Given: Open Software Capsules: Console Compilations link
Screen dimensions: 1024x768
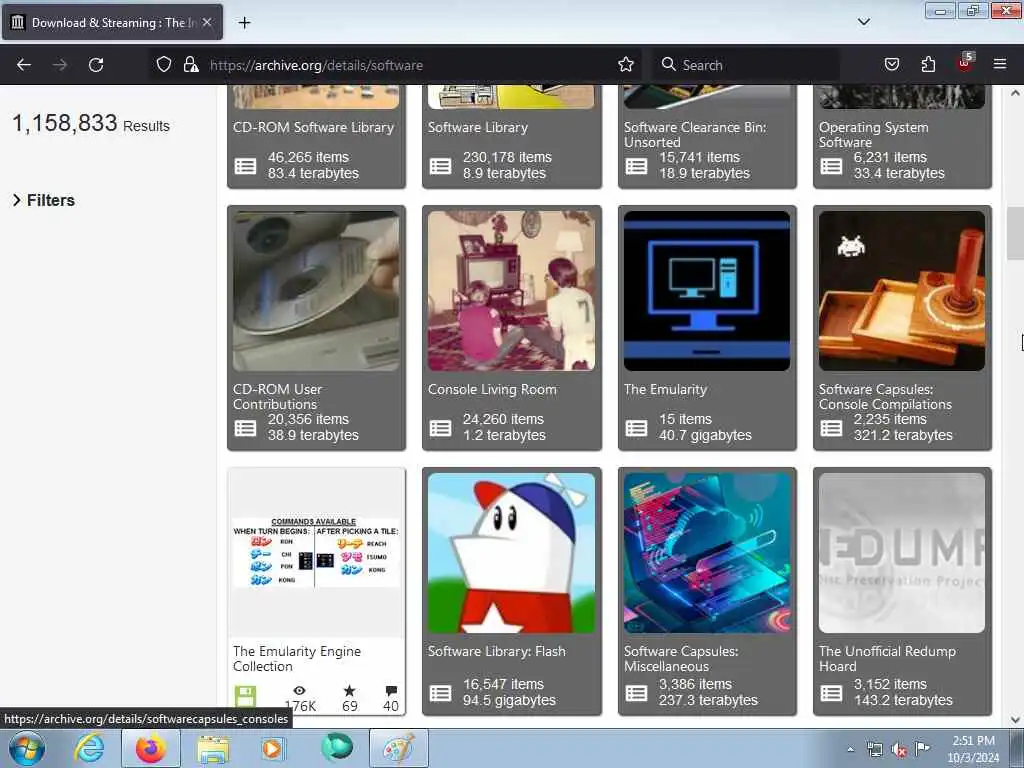Looking at the screenshot, I should point(886,396).
